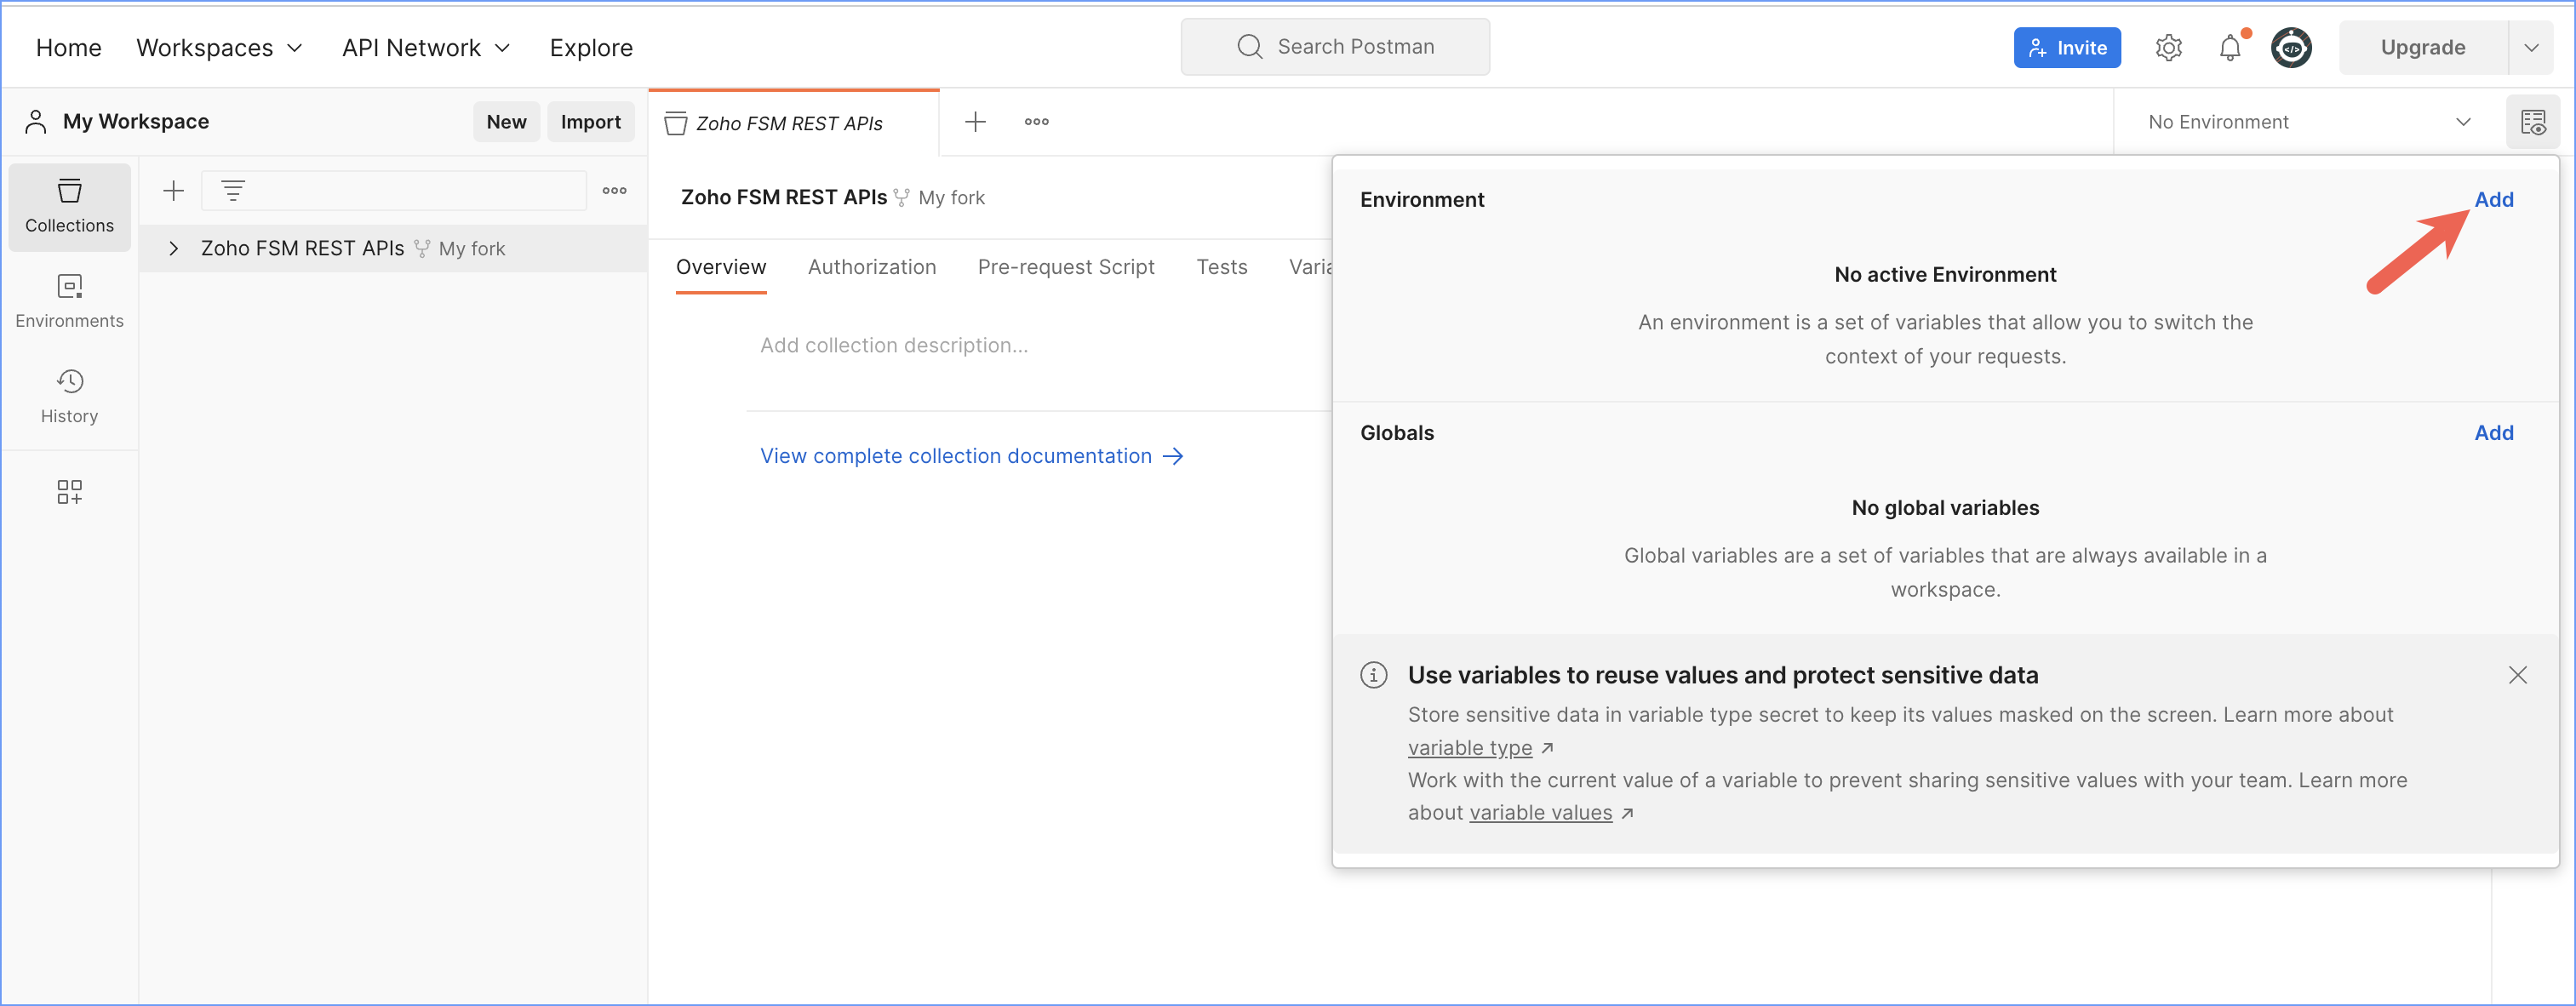Toggle the environment quick look icon
The width and height of the screenshot is (2576, 1006).
coord(2532,122)
